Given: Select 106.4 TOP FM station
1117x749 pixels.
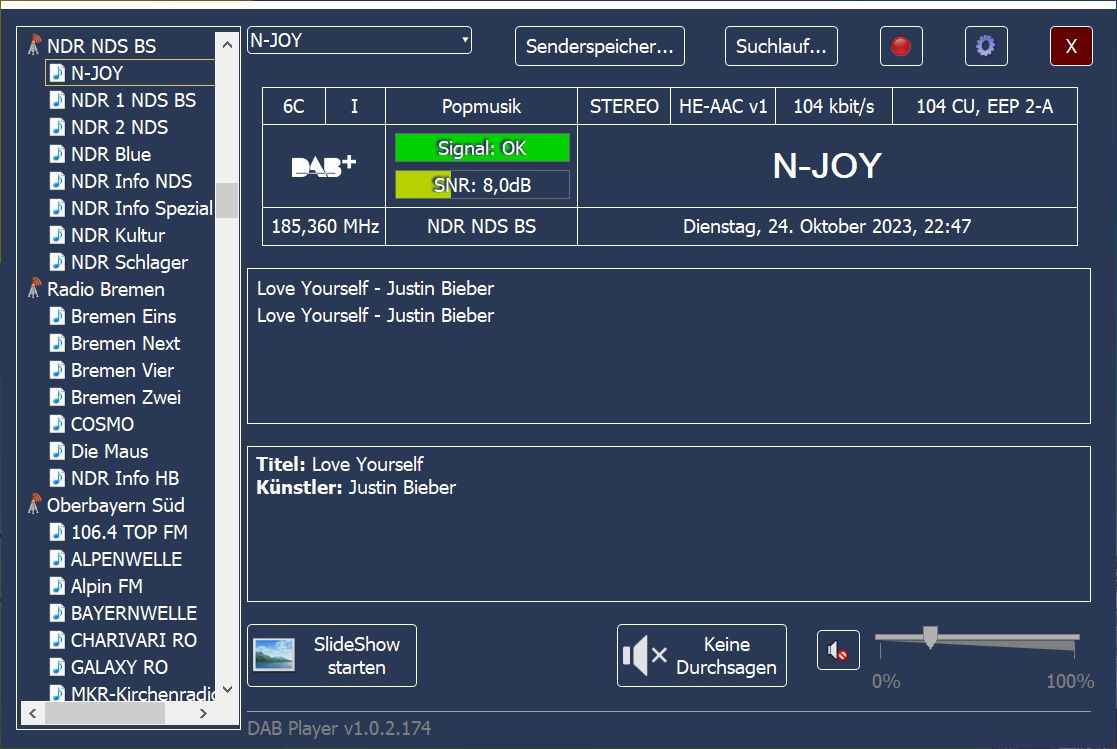Looking at the screenshot, I should coord(129,532).
